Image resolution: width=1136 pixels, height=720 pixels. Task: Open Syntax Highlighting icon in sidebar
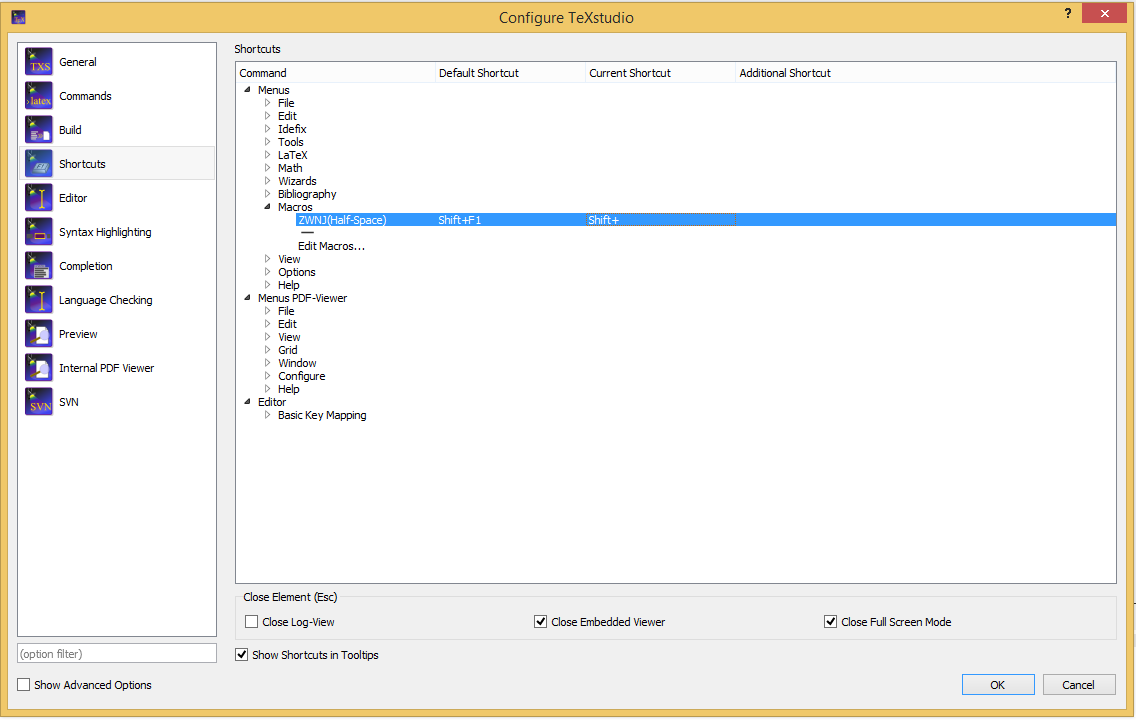39,232
